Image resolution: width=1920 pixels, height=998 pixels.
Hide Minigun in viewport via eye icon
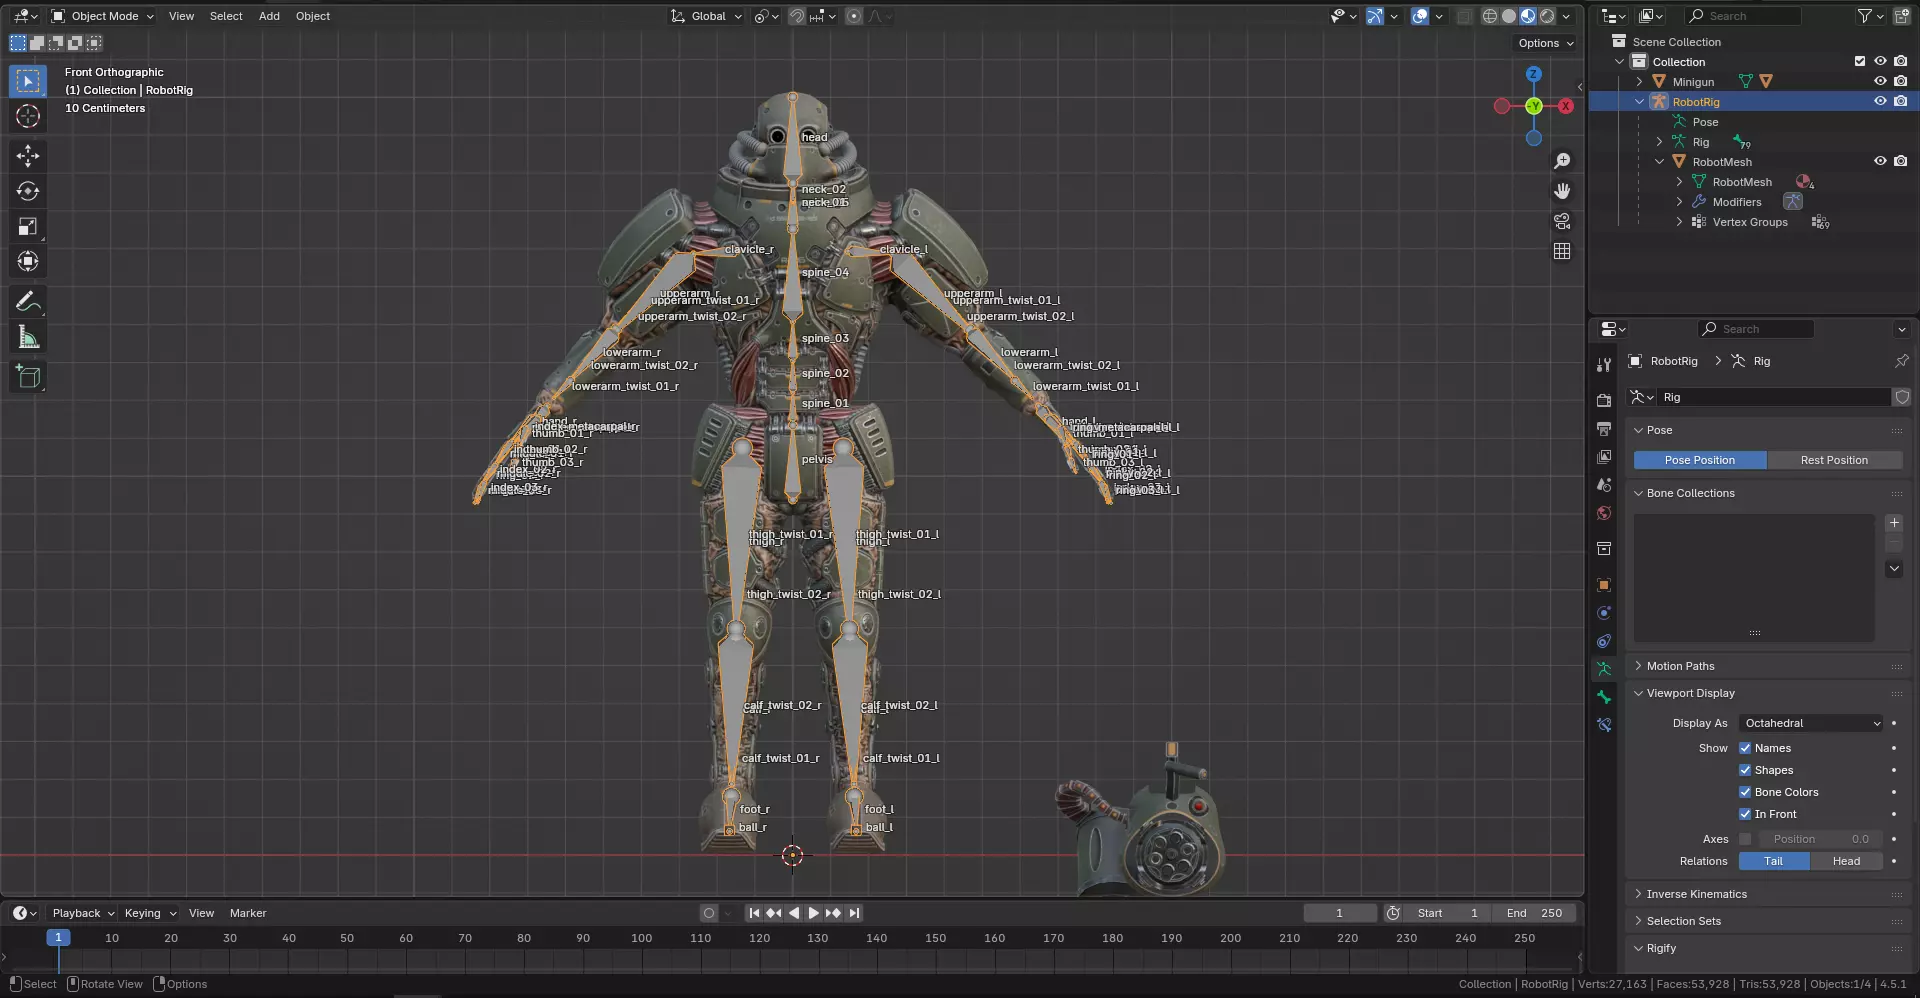click(x=1880, y=82)
